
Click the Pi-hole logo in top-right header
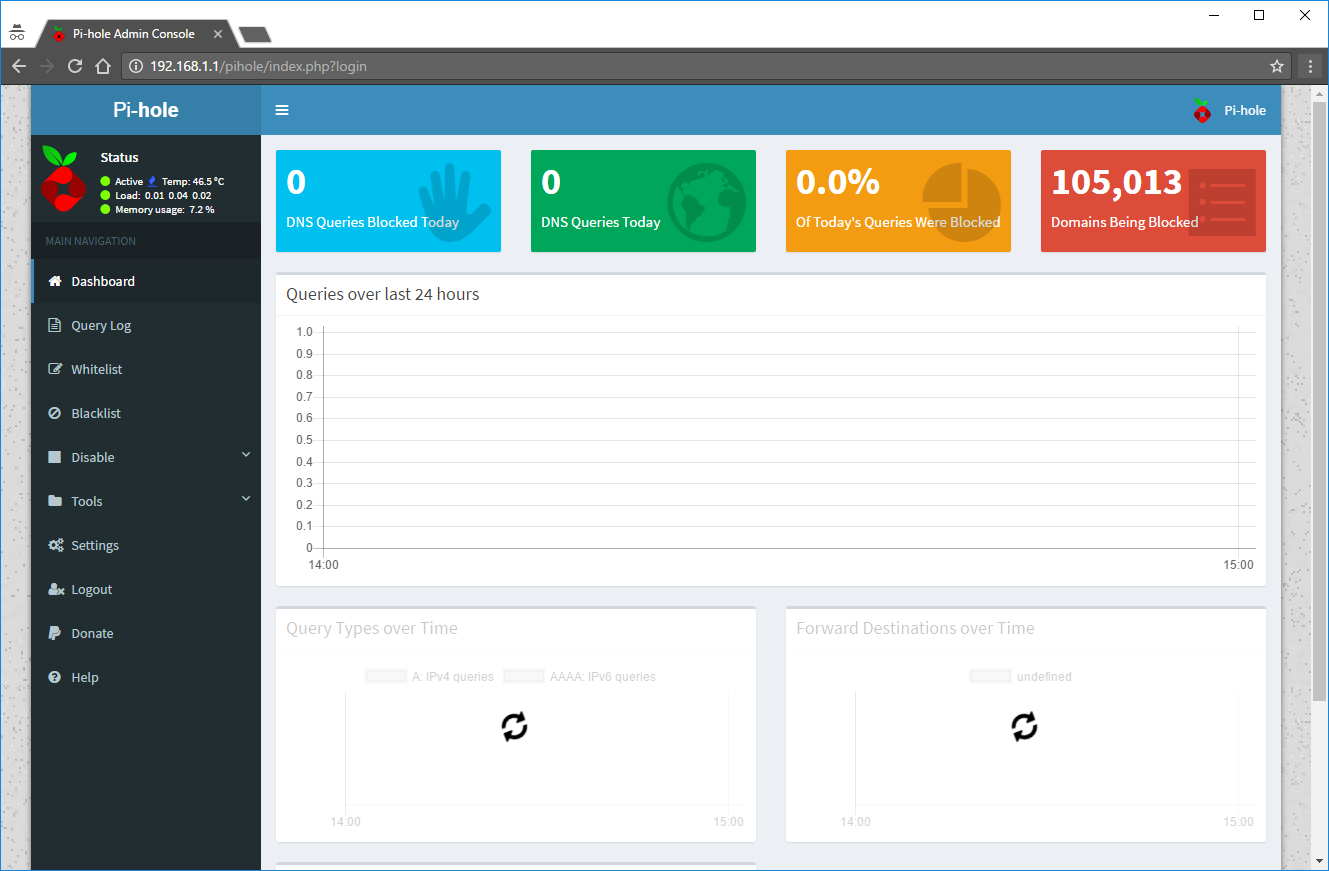(1203, 110)
